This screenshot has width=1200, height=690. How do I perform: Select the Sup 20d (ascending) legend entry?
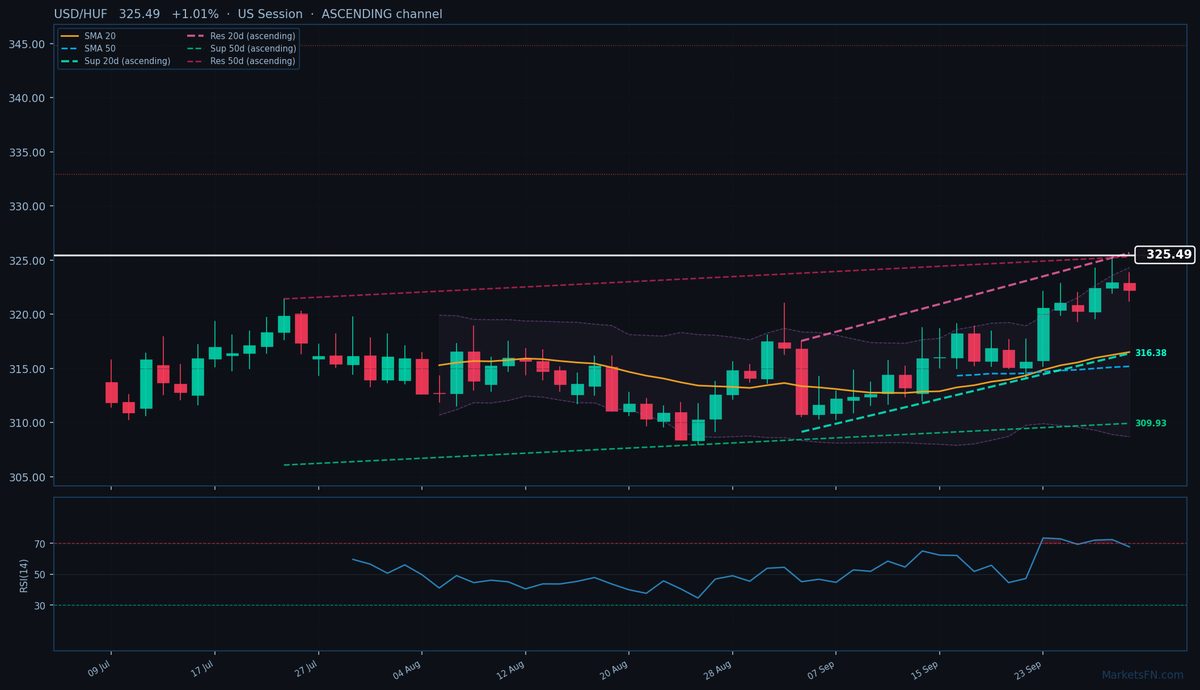(115, 61)
